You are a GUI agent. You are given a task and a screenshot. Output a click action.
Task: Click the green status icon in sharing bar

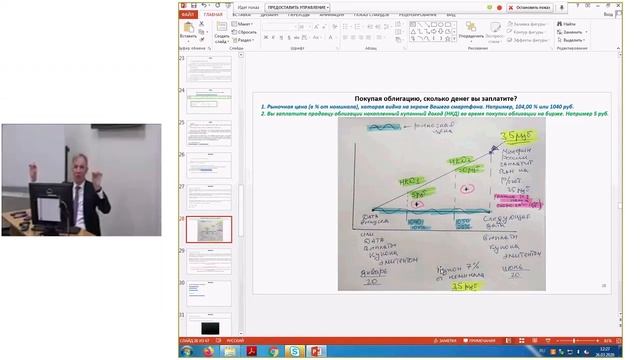click(x=490, y=7)
